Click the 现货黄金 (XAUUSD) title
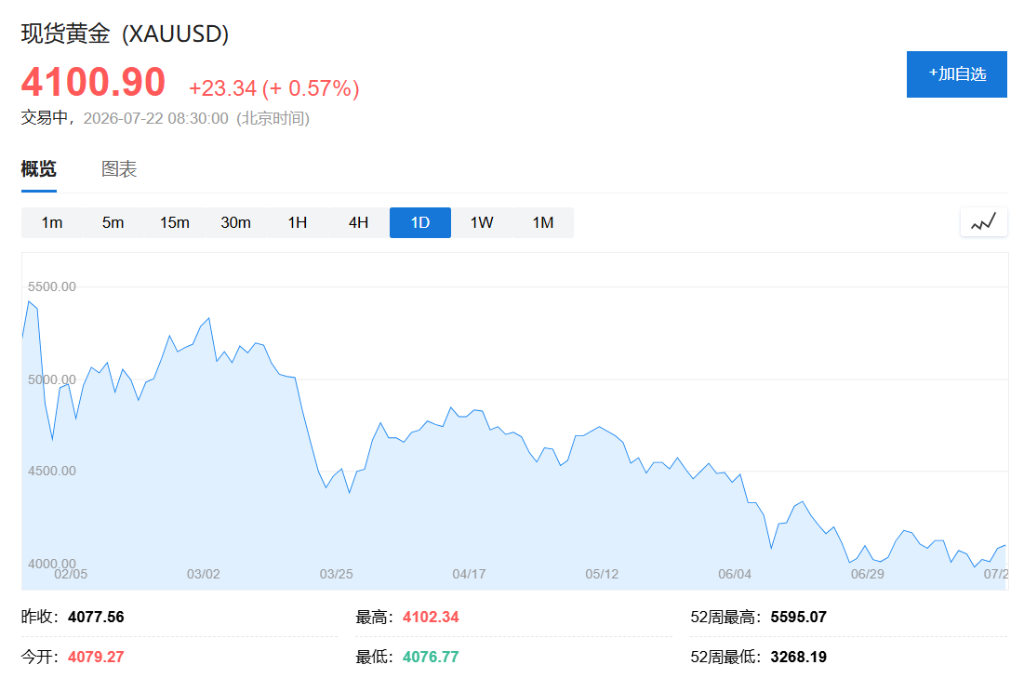1024x677 pixels. pos(125,34)
